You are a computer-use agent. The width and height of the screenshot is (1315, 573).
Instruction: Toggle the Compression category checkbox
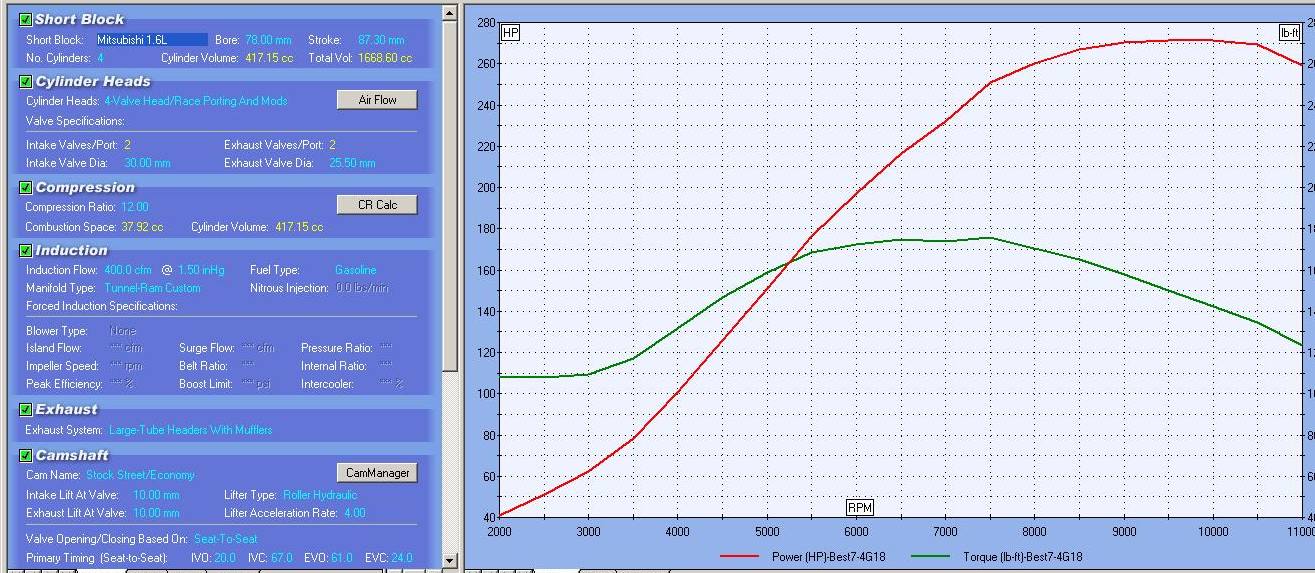pyautogui.click(x=26, y=187)
